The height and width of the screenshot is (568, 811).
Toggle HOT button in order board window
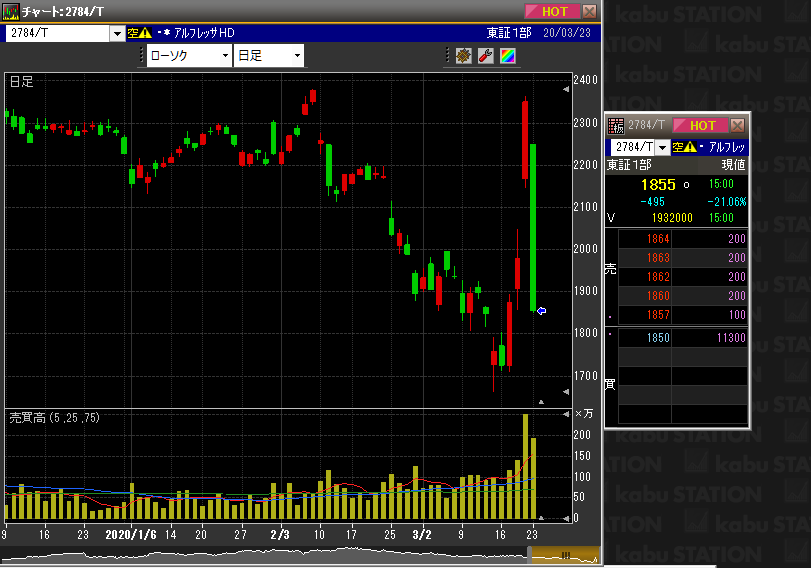coord(700,125)
